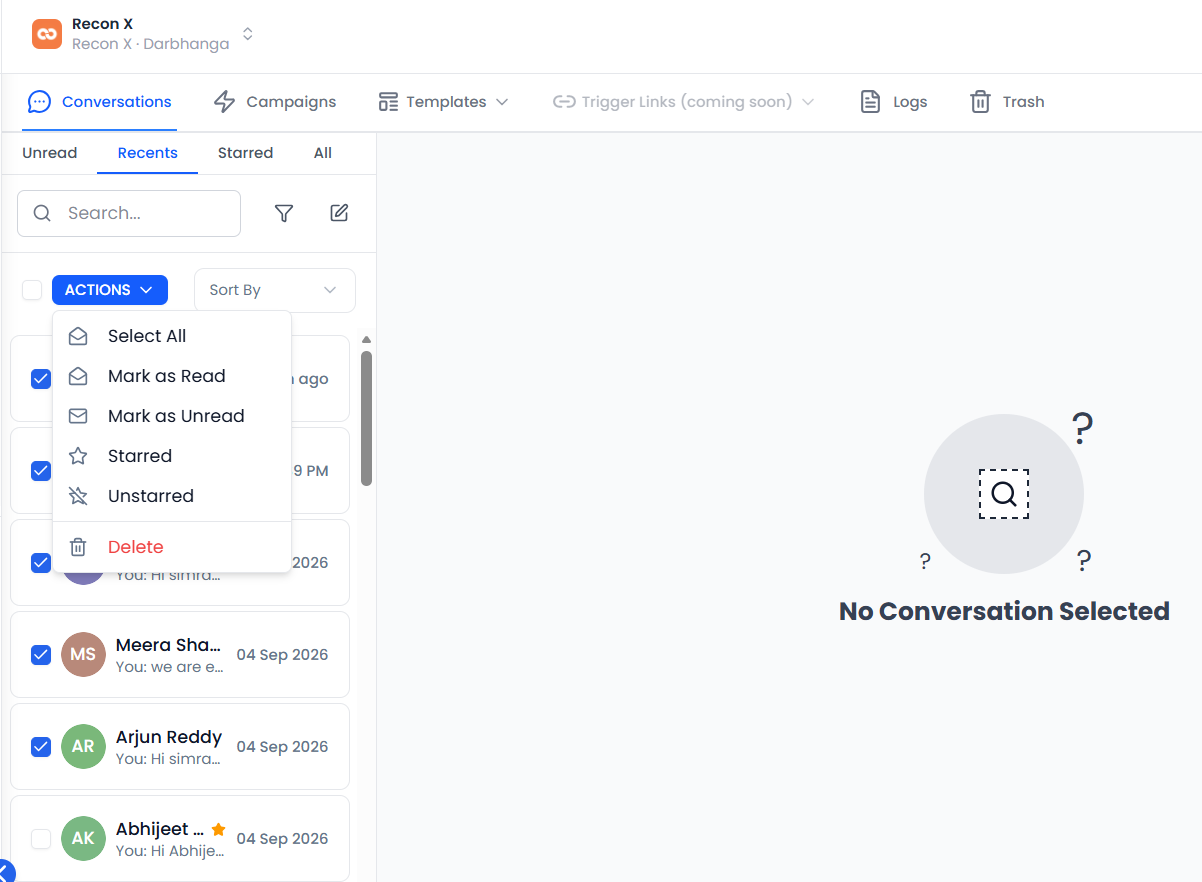The image size is (1202, 882).
Task: Open the funnel filter icon
Action: pyautogui.click(x=284, y=213)
